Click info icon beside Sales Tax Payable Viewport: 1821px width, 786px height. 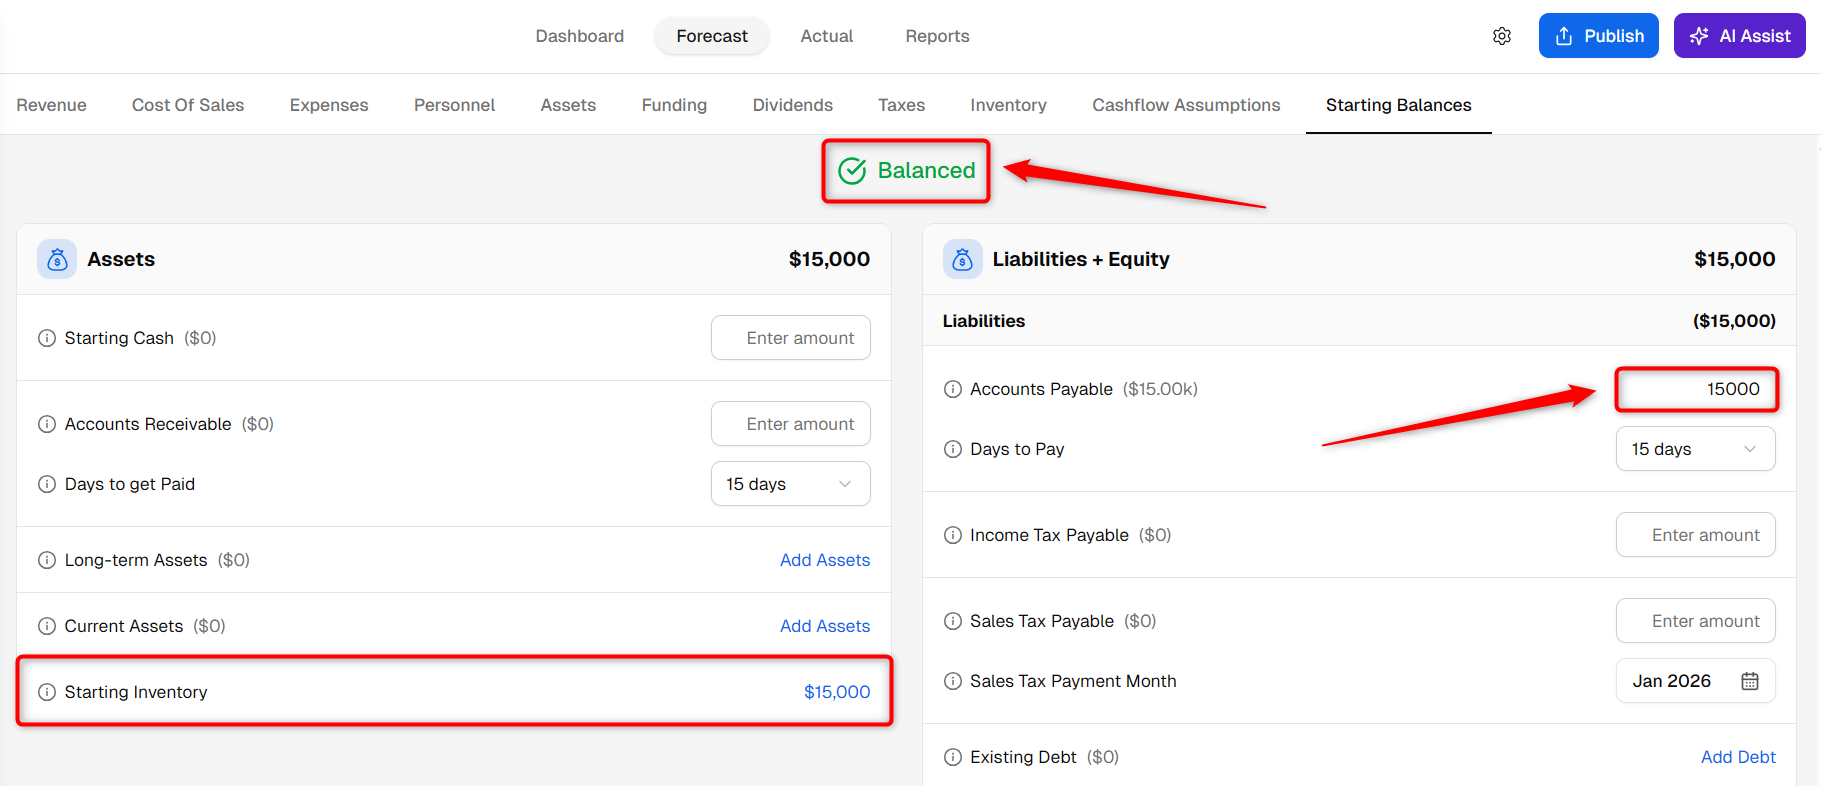pos(953,621)
